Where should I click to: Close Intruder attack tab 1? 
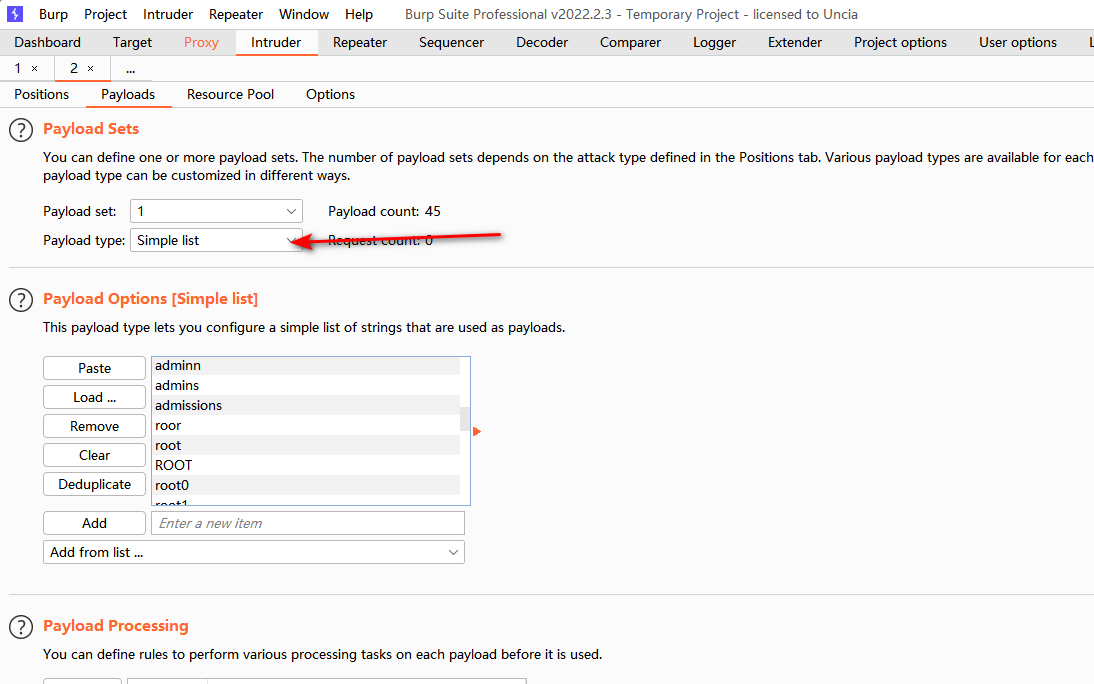(34, 68)
